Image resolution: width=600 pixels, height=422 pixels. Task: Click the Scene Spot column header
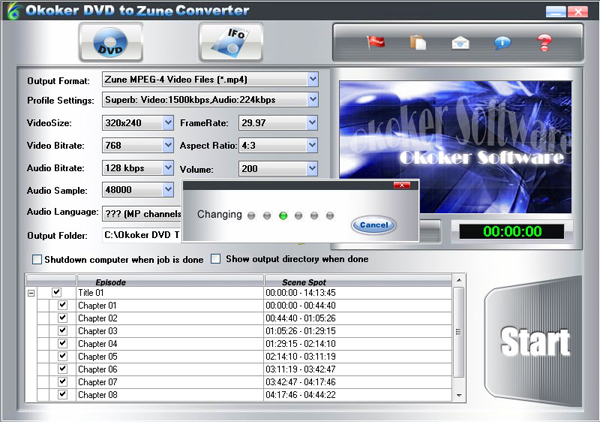[358, 281]
